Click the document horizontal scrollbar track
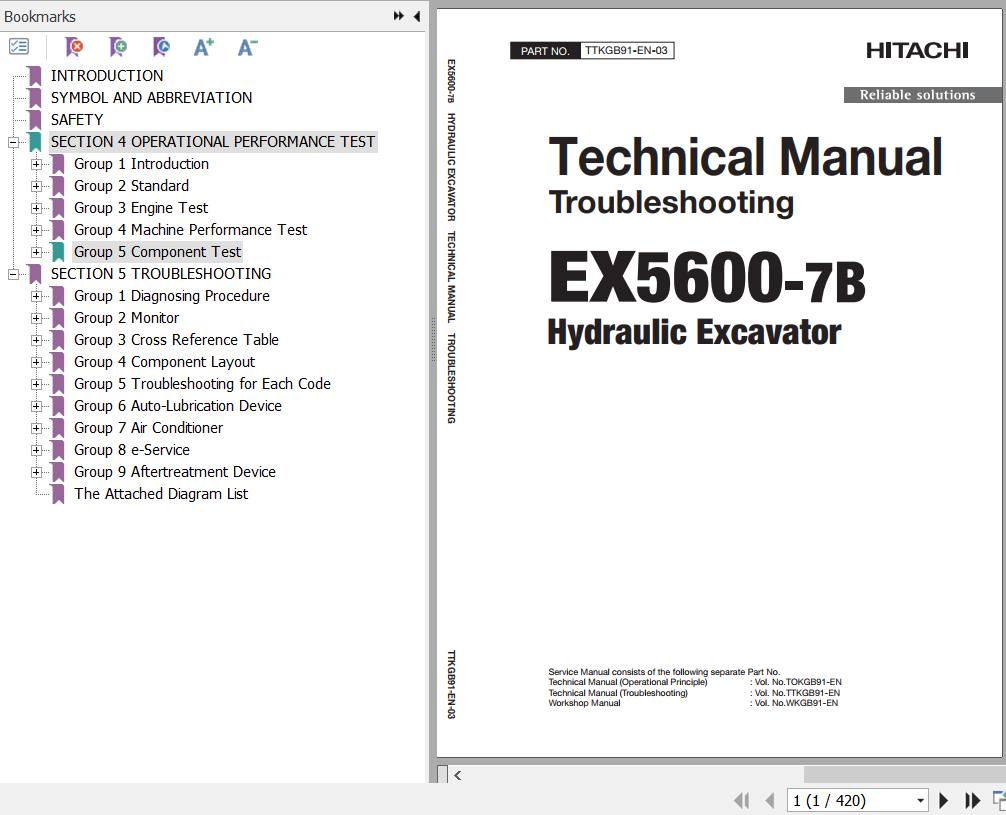 (903, 775)
